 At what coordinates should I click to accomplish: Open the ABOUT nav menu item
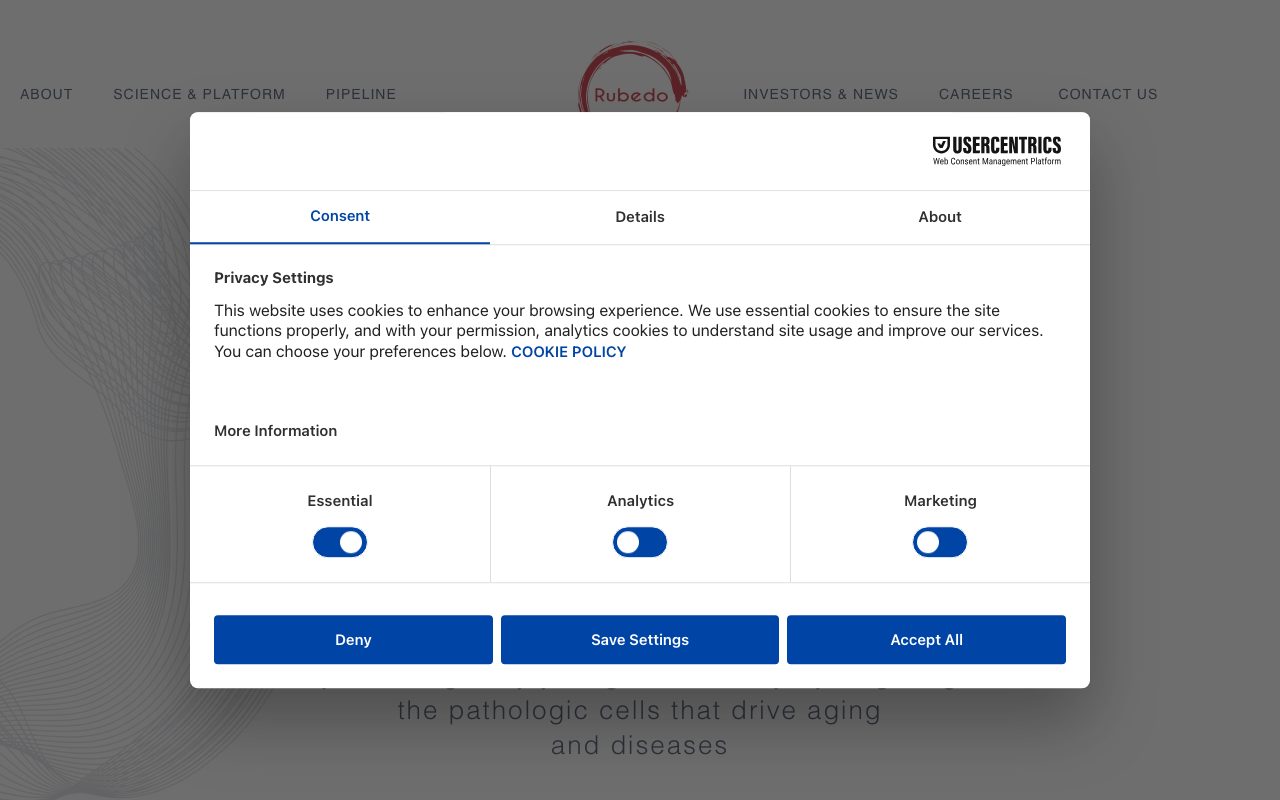click(46, 94)
